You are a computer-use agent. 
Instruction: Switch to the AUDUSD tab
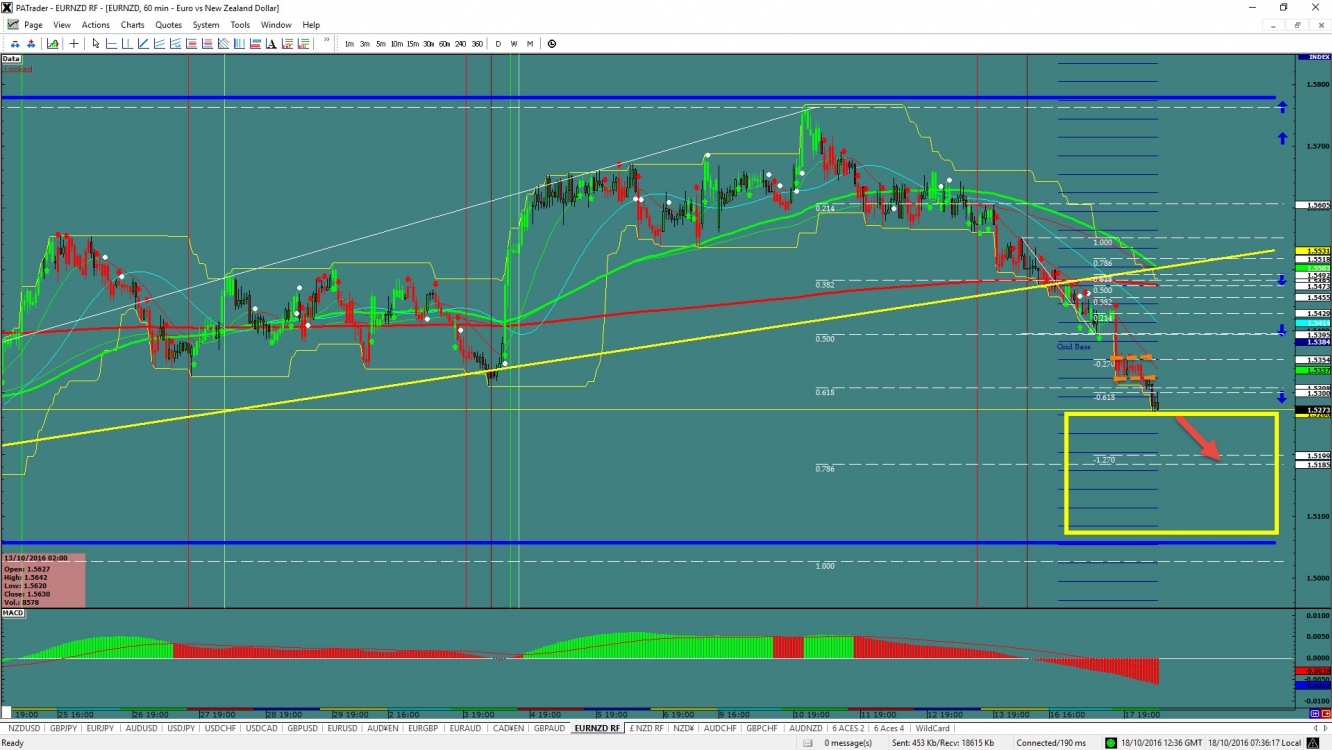tap(141, 728)
